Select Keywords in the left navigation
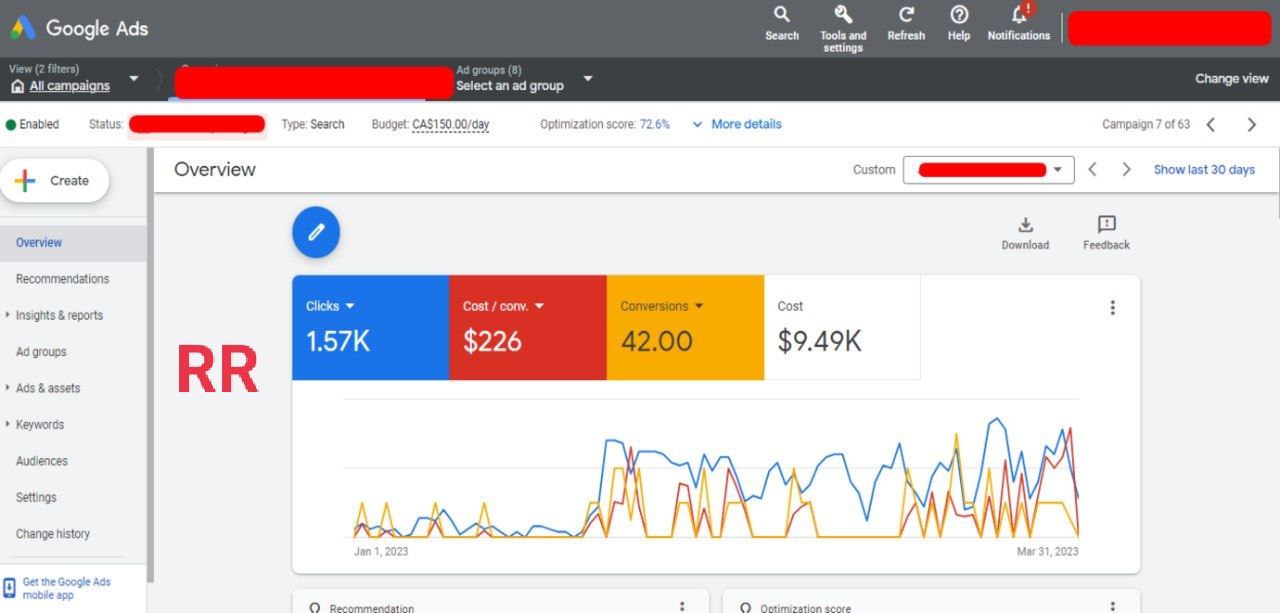The width and height of the screenshot is (1280, 613). tap(40, 425)
